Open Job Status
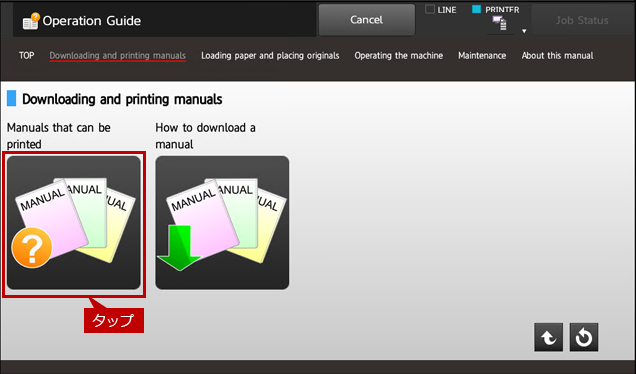This screenshot has height=374, width=636. (x=582, y=20)
